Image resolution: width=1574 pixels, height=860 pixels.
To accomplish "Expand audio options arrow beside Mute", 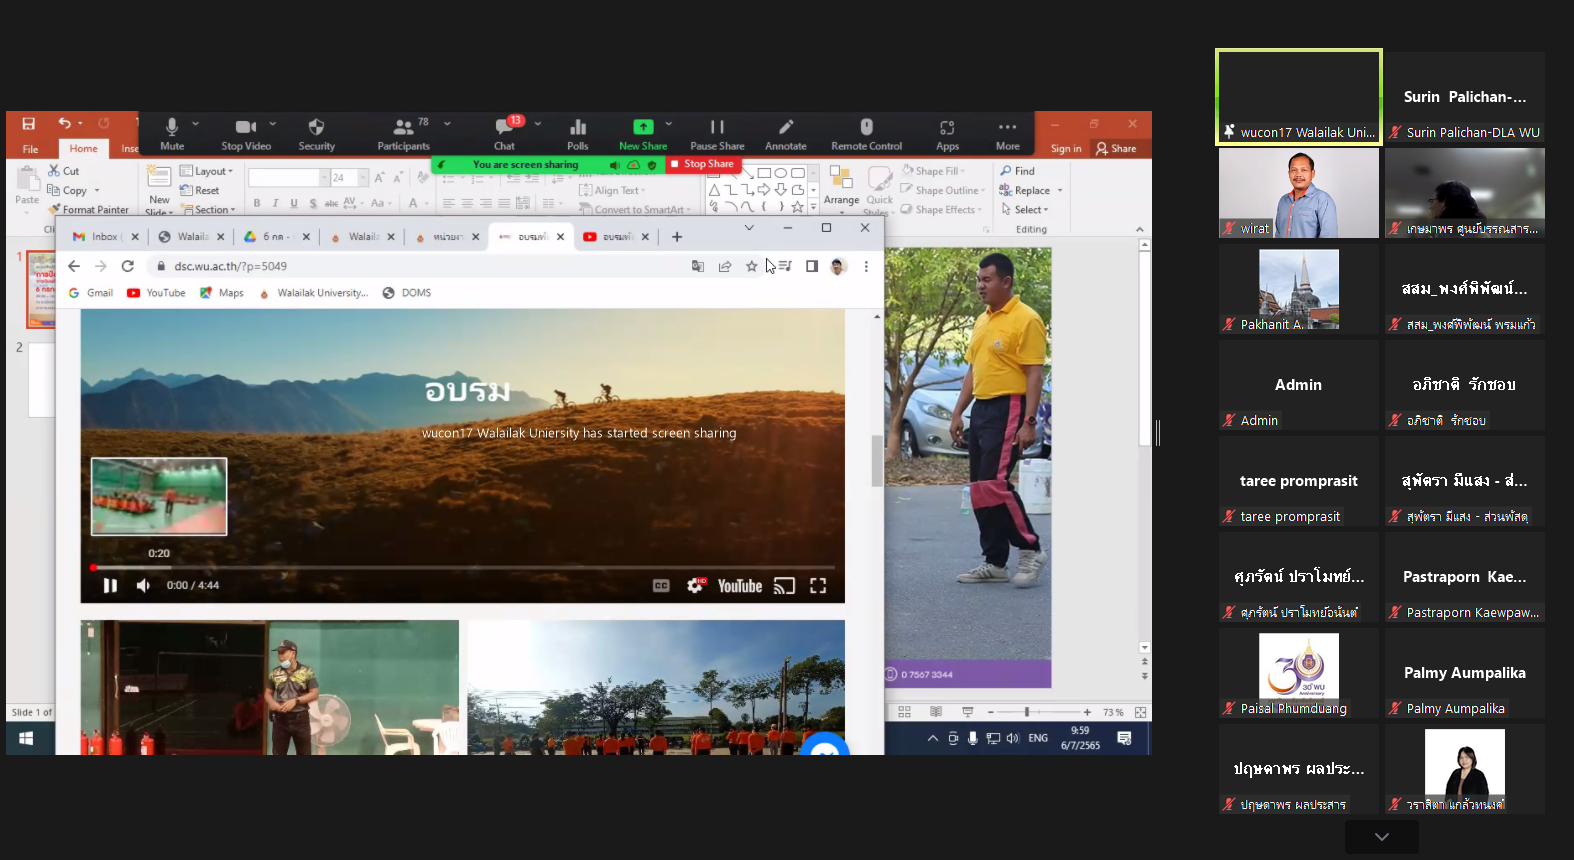I will [x=196, y=124].
